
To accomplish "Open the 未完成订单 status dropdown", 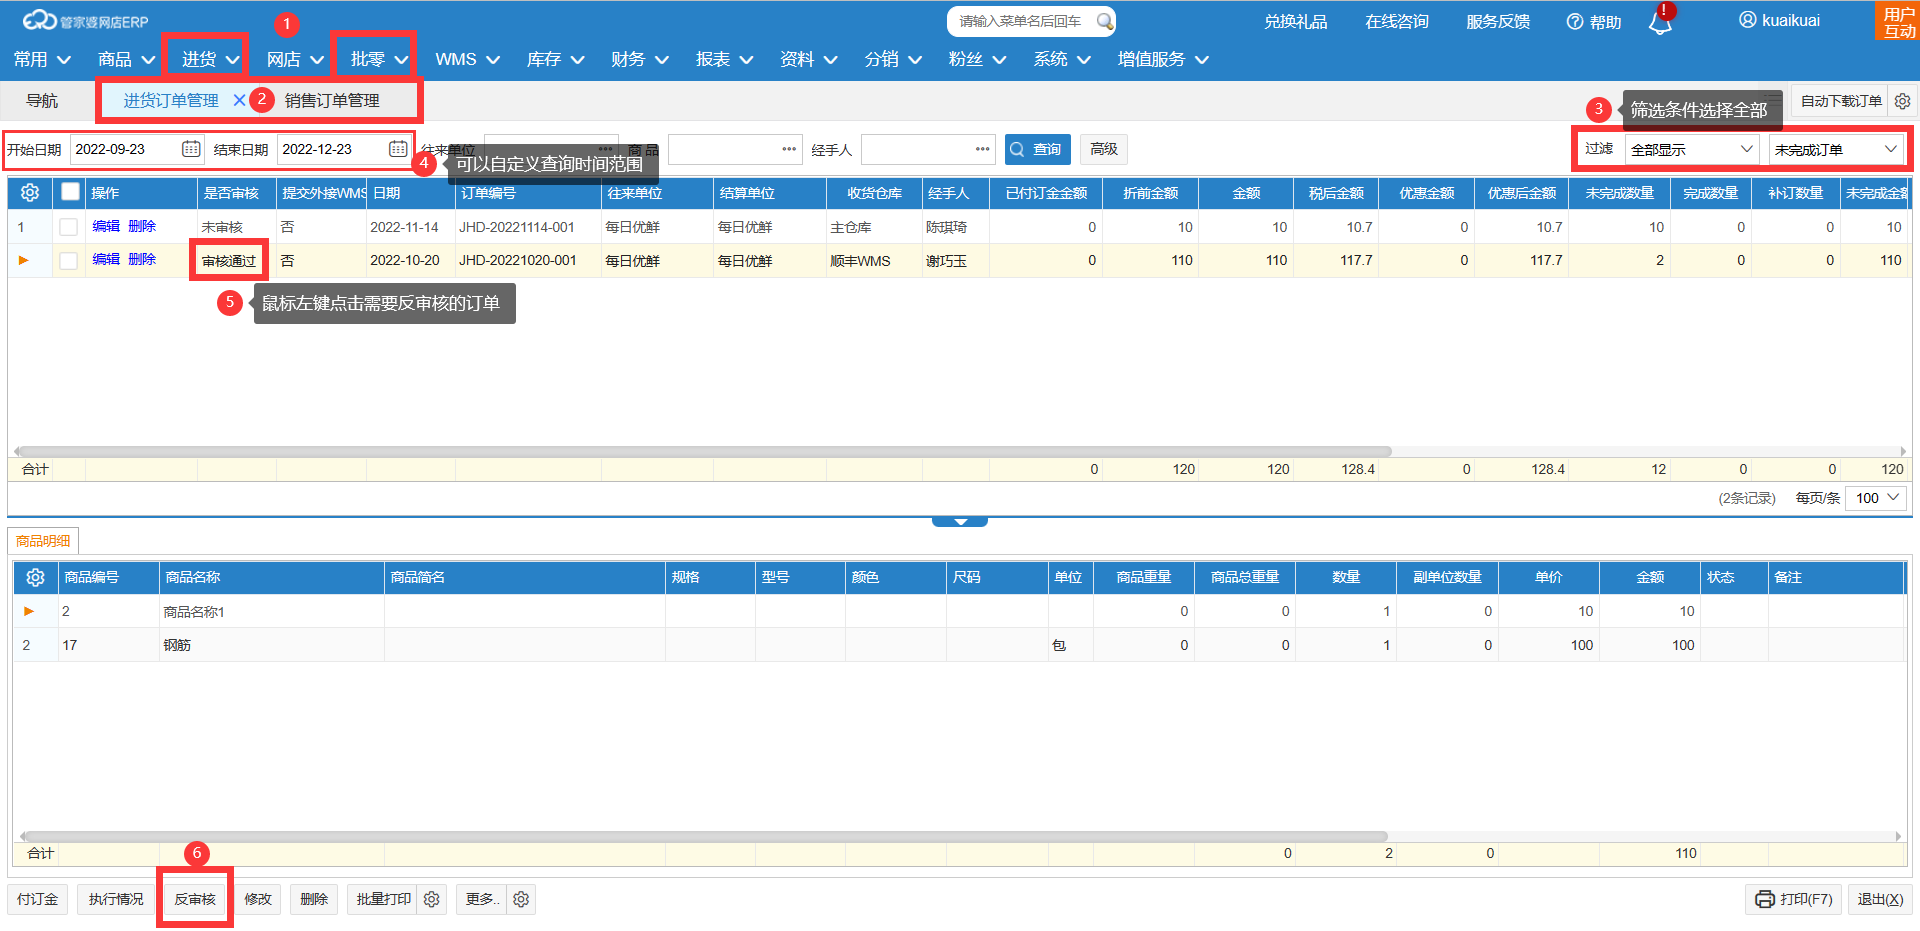I will [x=1835, y=150].
